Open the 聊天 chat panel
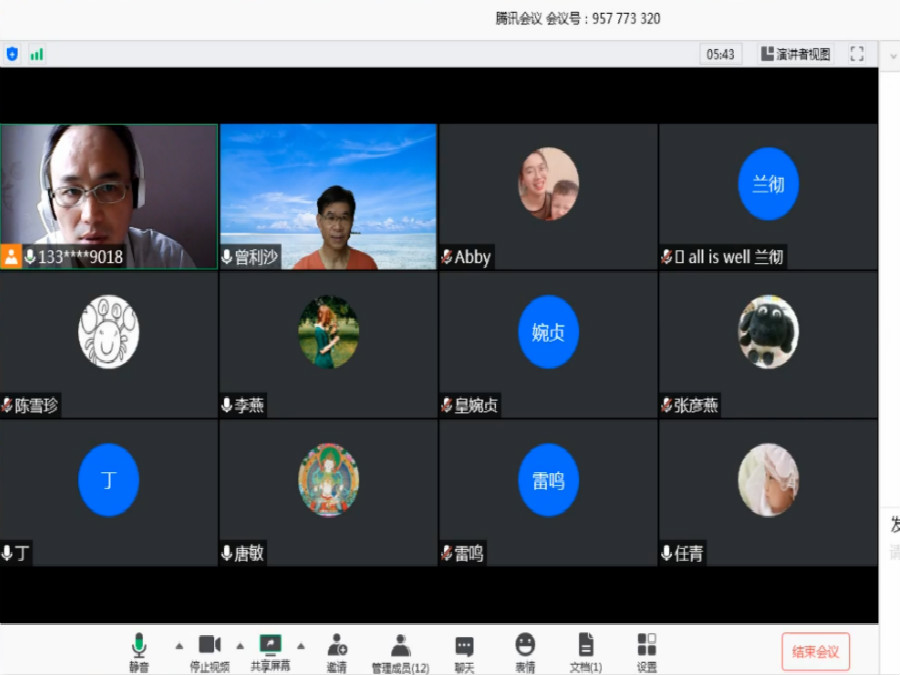This screenshot has height=675, width=900. pyautogui.click(x=464, y=651)
